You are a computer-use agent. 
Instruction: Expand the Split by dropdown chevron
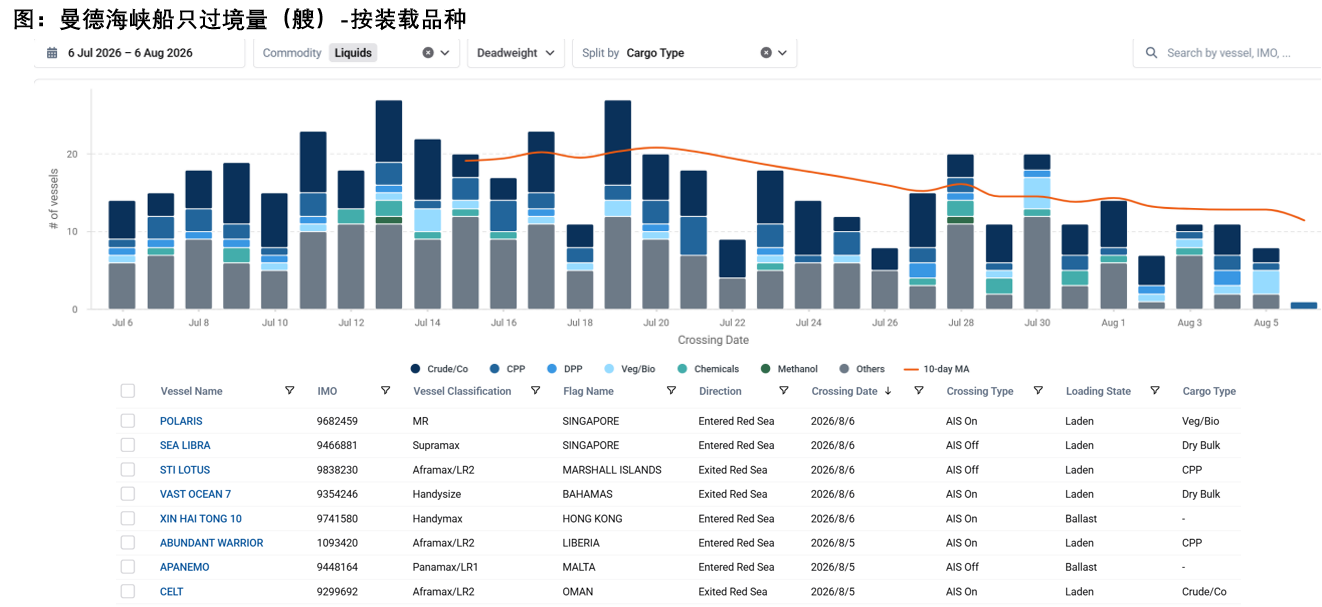pos(782,53)
